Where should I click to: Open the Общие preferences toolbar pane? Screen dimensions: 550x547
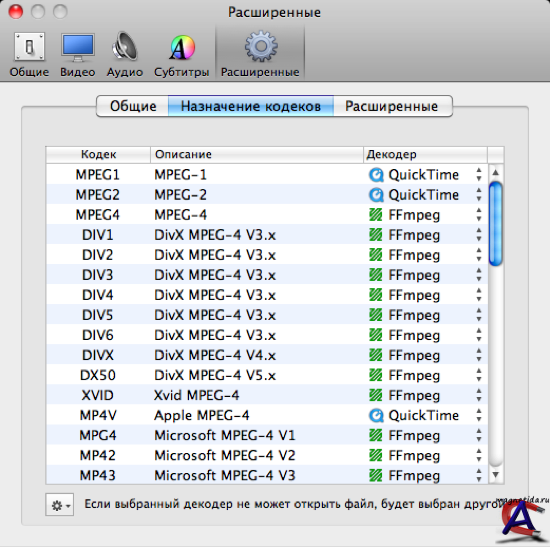(x=29, y=54)
